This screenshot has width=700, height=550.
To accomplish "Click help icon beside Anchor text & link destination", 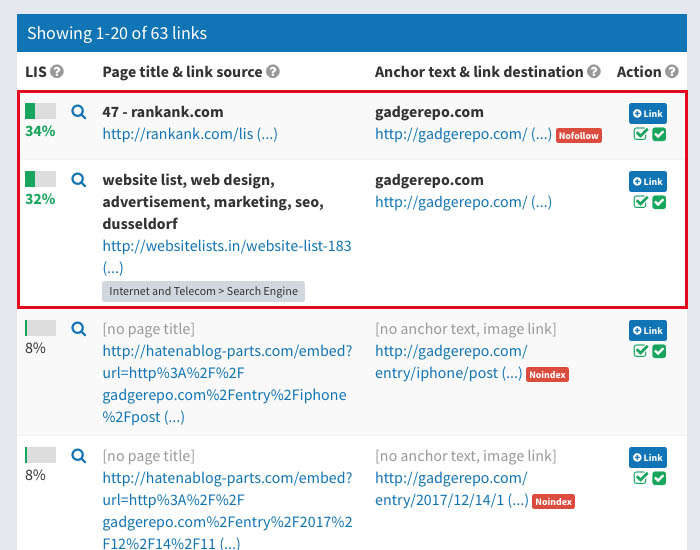I will (594, 71).
